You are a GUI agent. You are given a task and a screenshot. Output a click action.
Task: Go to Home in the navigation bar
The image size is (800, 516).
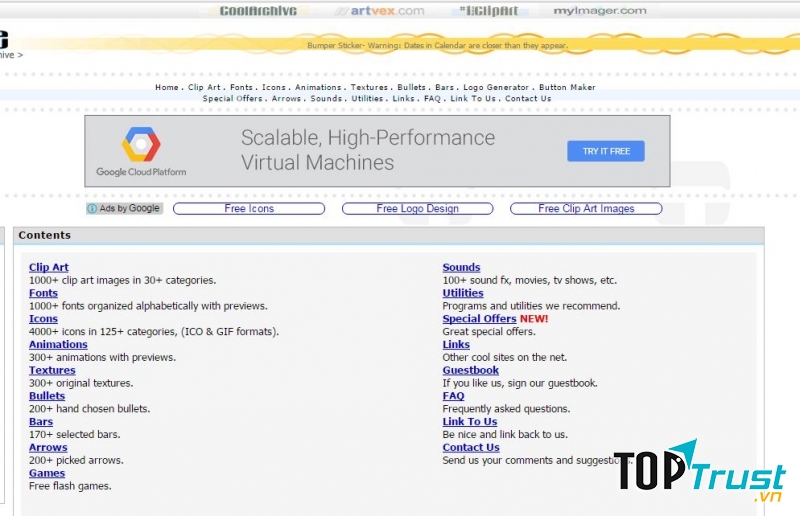[166, 88]
